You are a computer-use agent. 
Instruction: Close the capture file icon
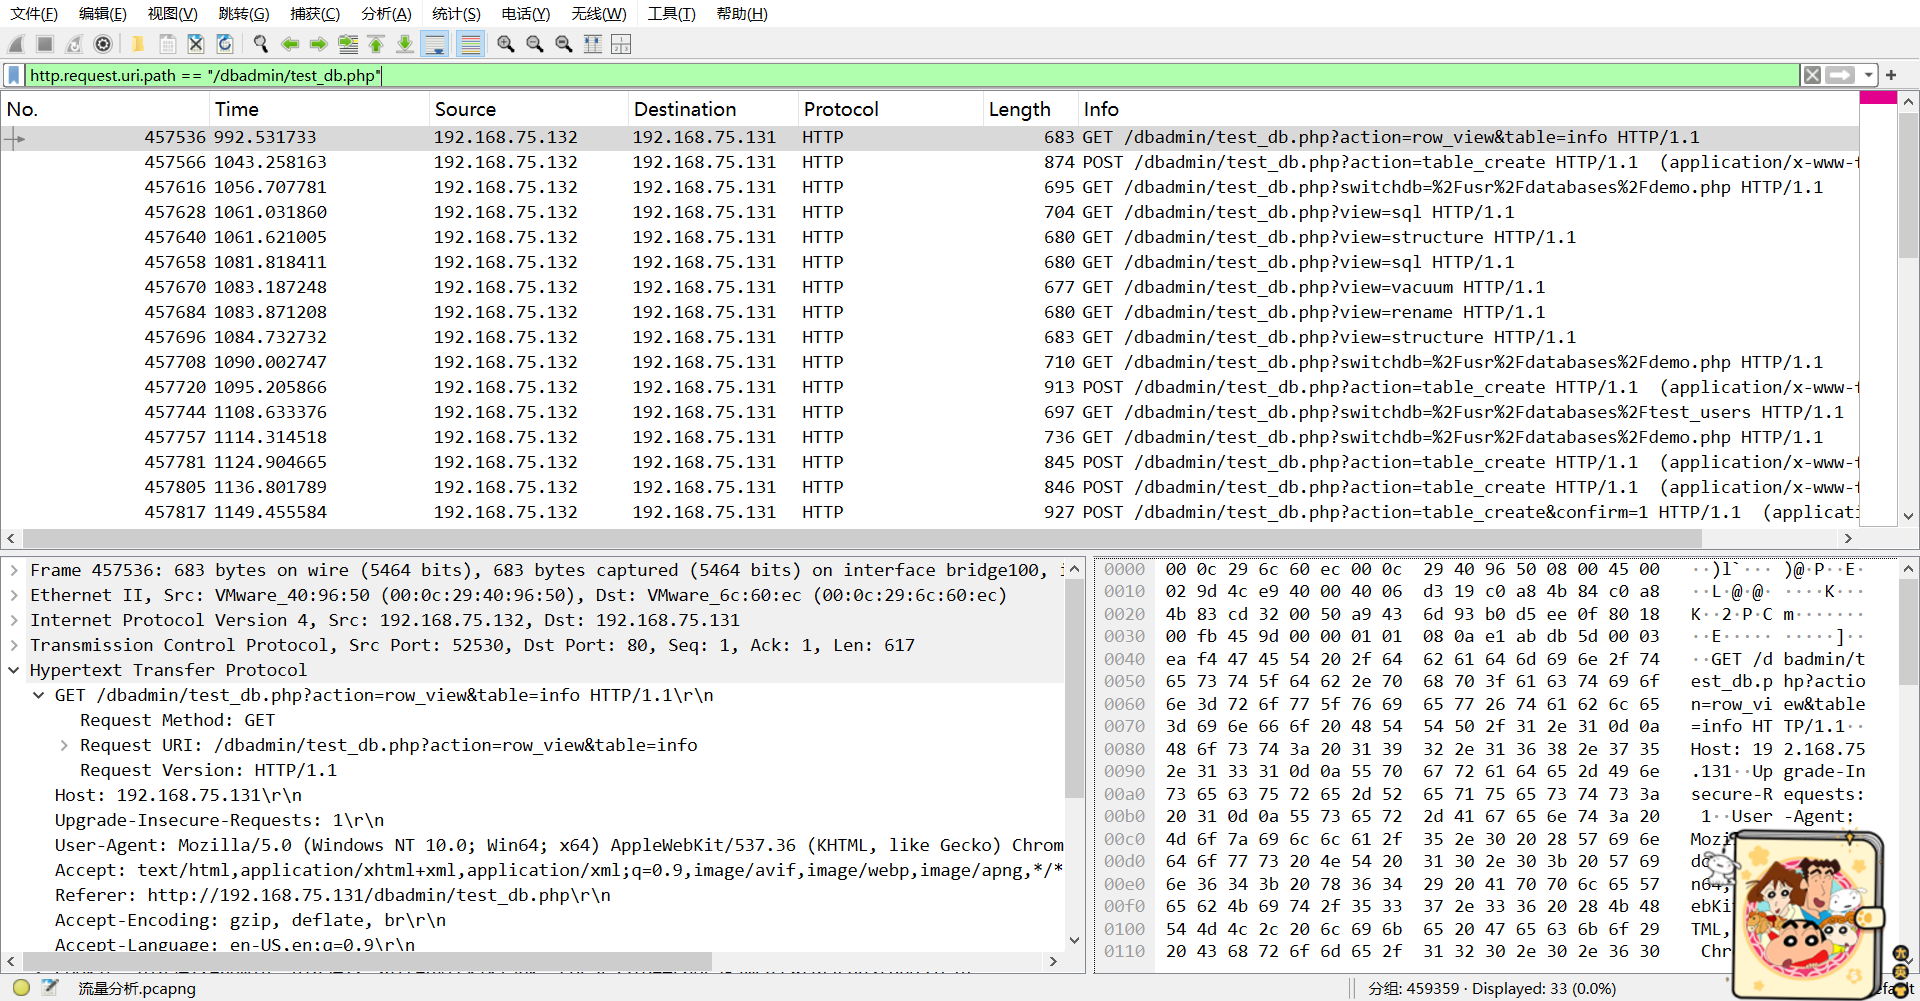click(196, 44)
